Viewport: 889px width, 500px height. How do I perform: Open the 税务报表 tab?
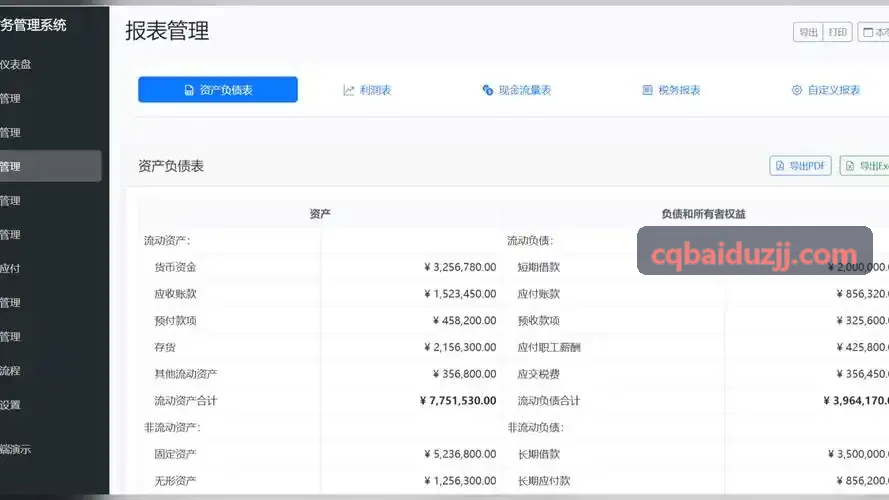(671, 90)
